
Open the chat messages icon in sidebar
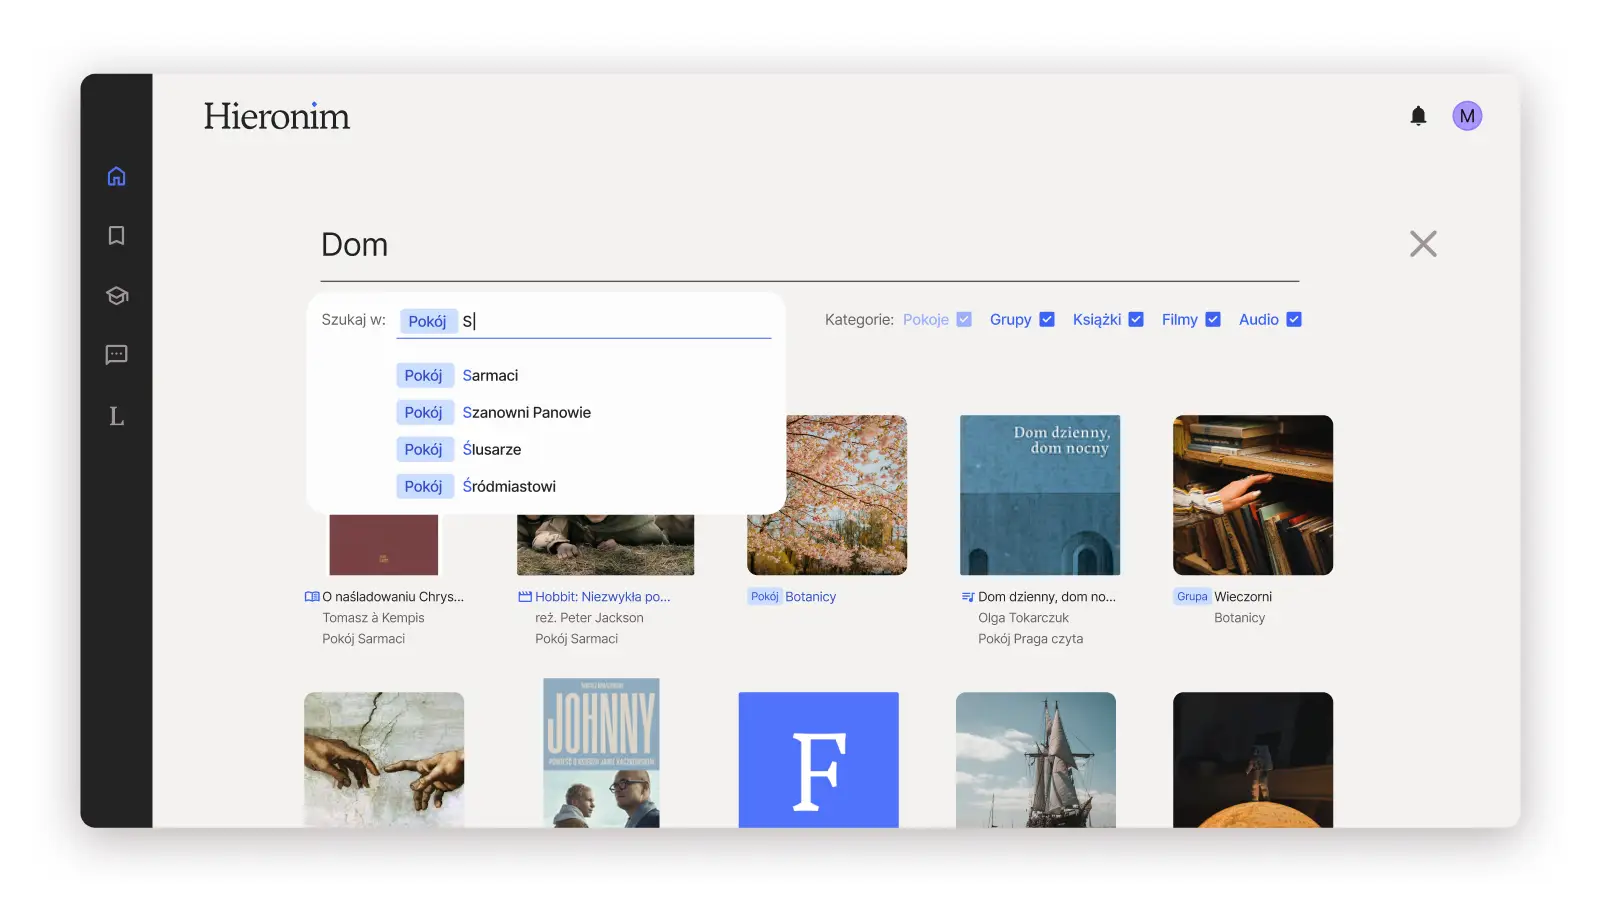tap(116, 355)
